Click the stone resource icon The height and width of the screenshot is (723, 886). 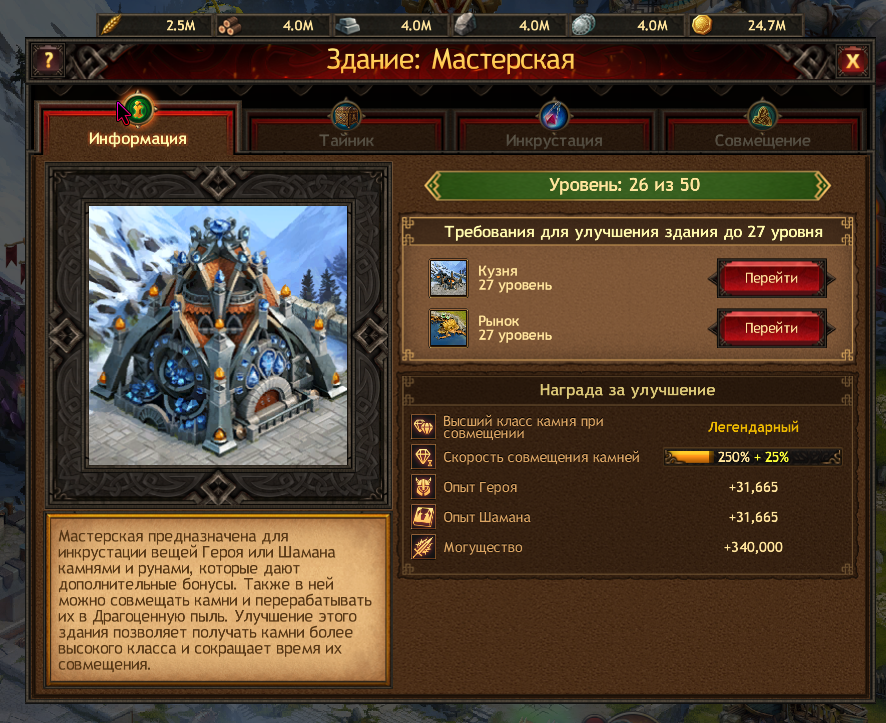pos(466,25)
